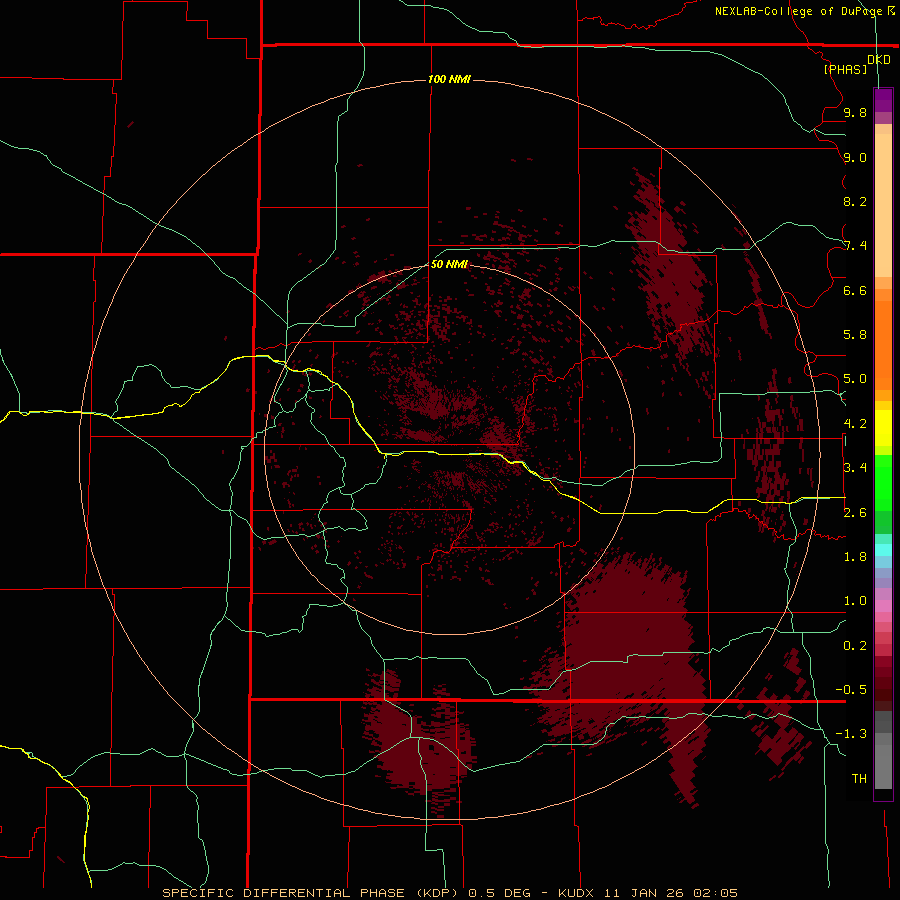Click the 3.4 value on color scale
Image resolution: width=900 pixels, height=900 pixels.
855,468
